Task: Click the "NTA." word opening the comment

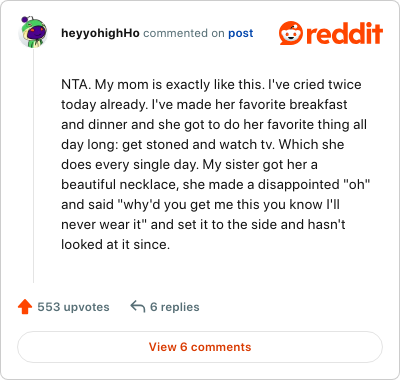Action: [76, 84]
